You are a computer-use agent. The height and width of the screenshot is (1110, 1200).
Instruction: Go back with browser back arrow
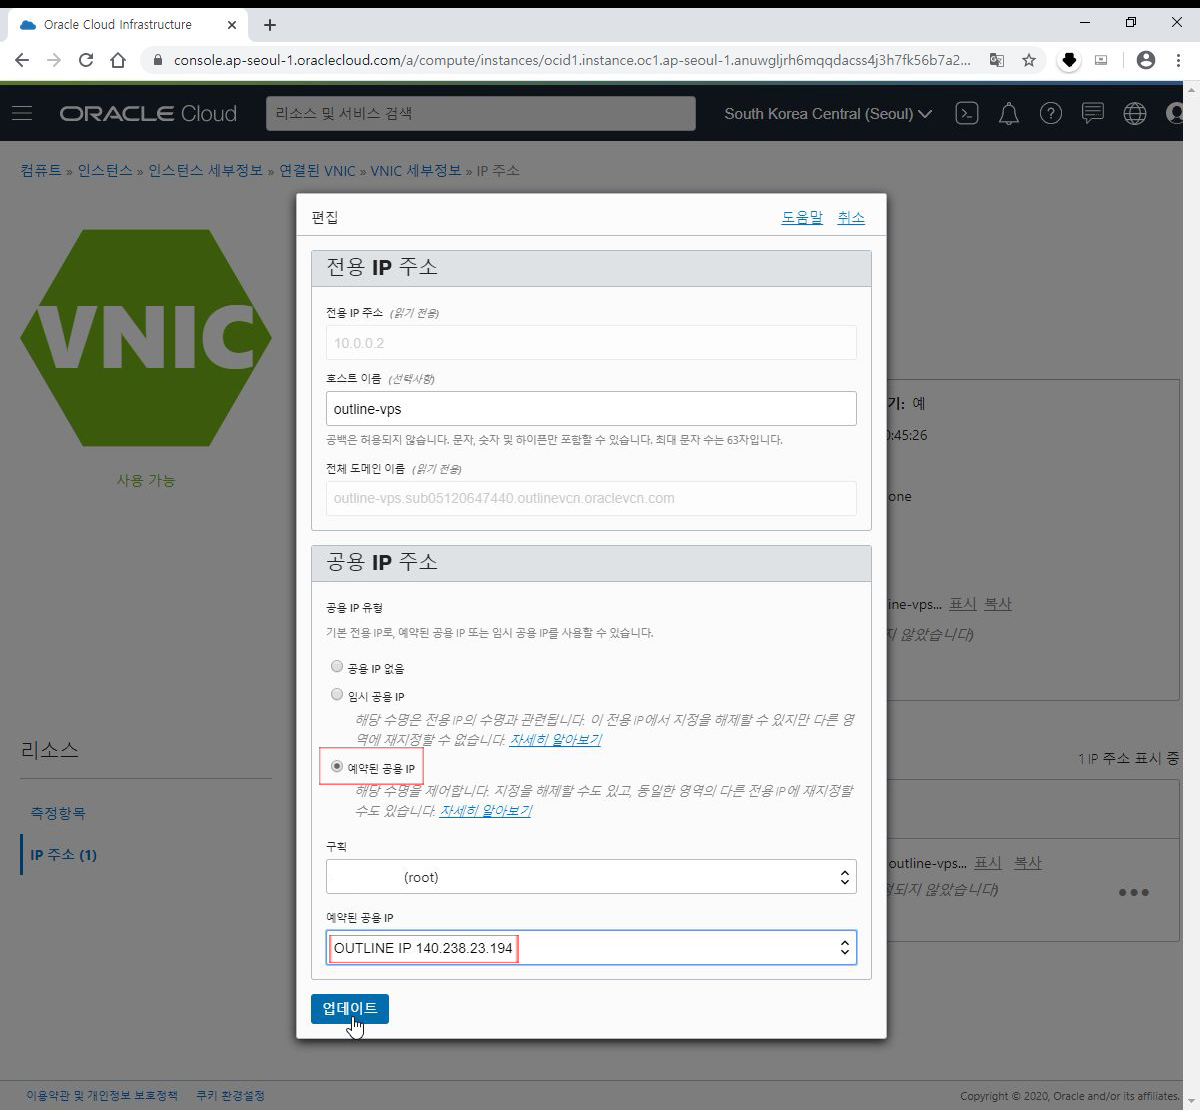click(x=22, y=60)
